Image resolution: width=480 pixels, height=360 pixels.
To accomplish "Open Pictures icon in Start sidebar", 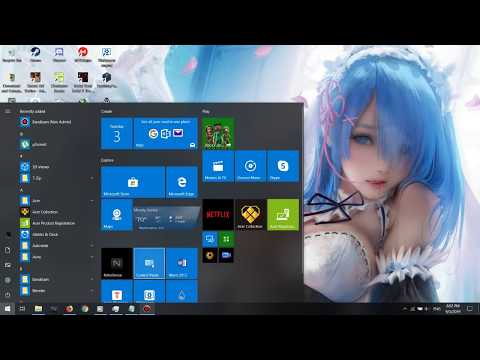I will click(8, 265).
